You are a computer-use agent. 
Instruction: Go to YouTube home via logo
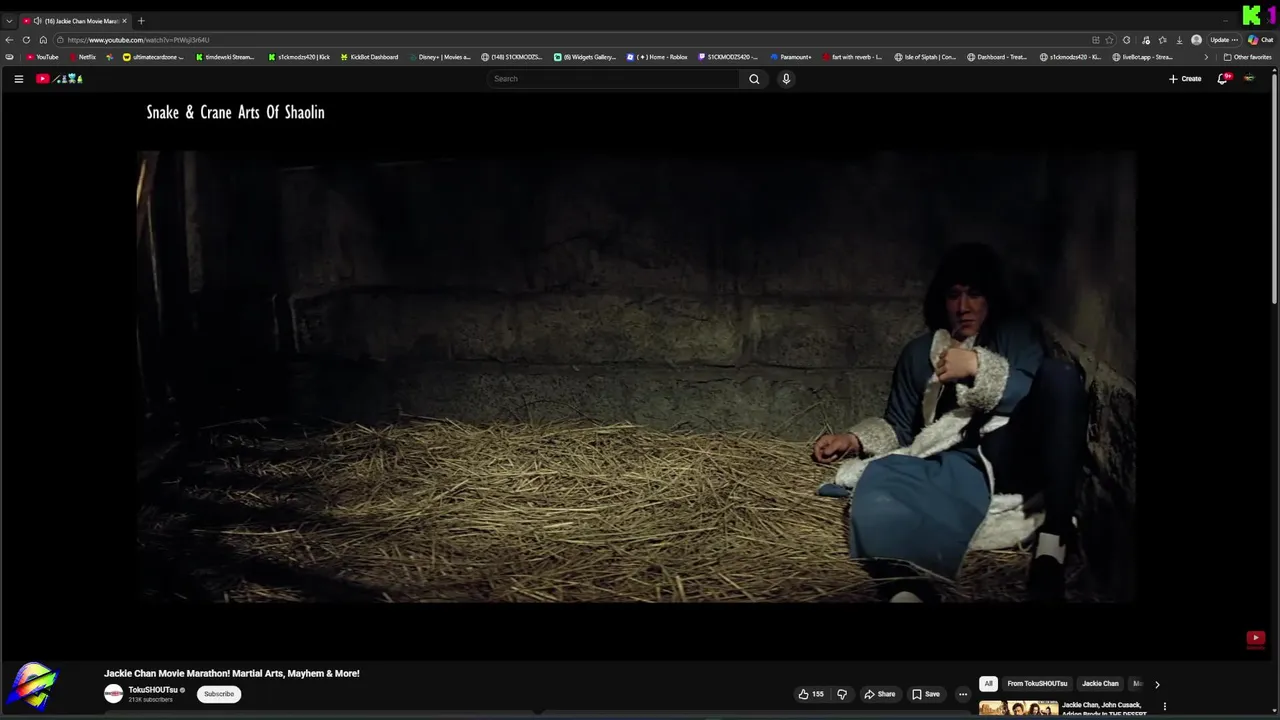[x=59, y=79]
